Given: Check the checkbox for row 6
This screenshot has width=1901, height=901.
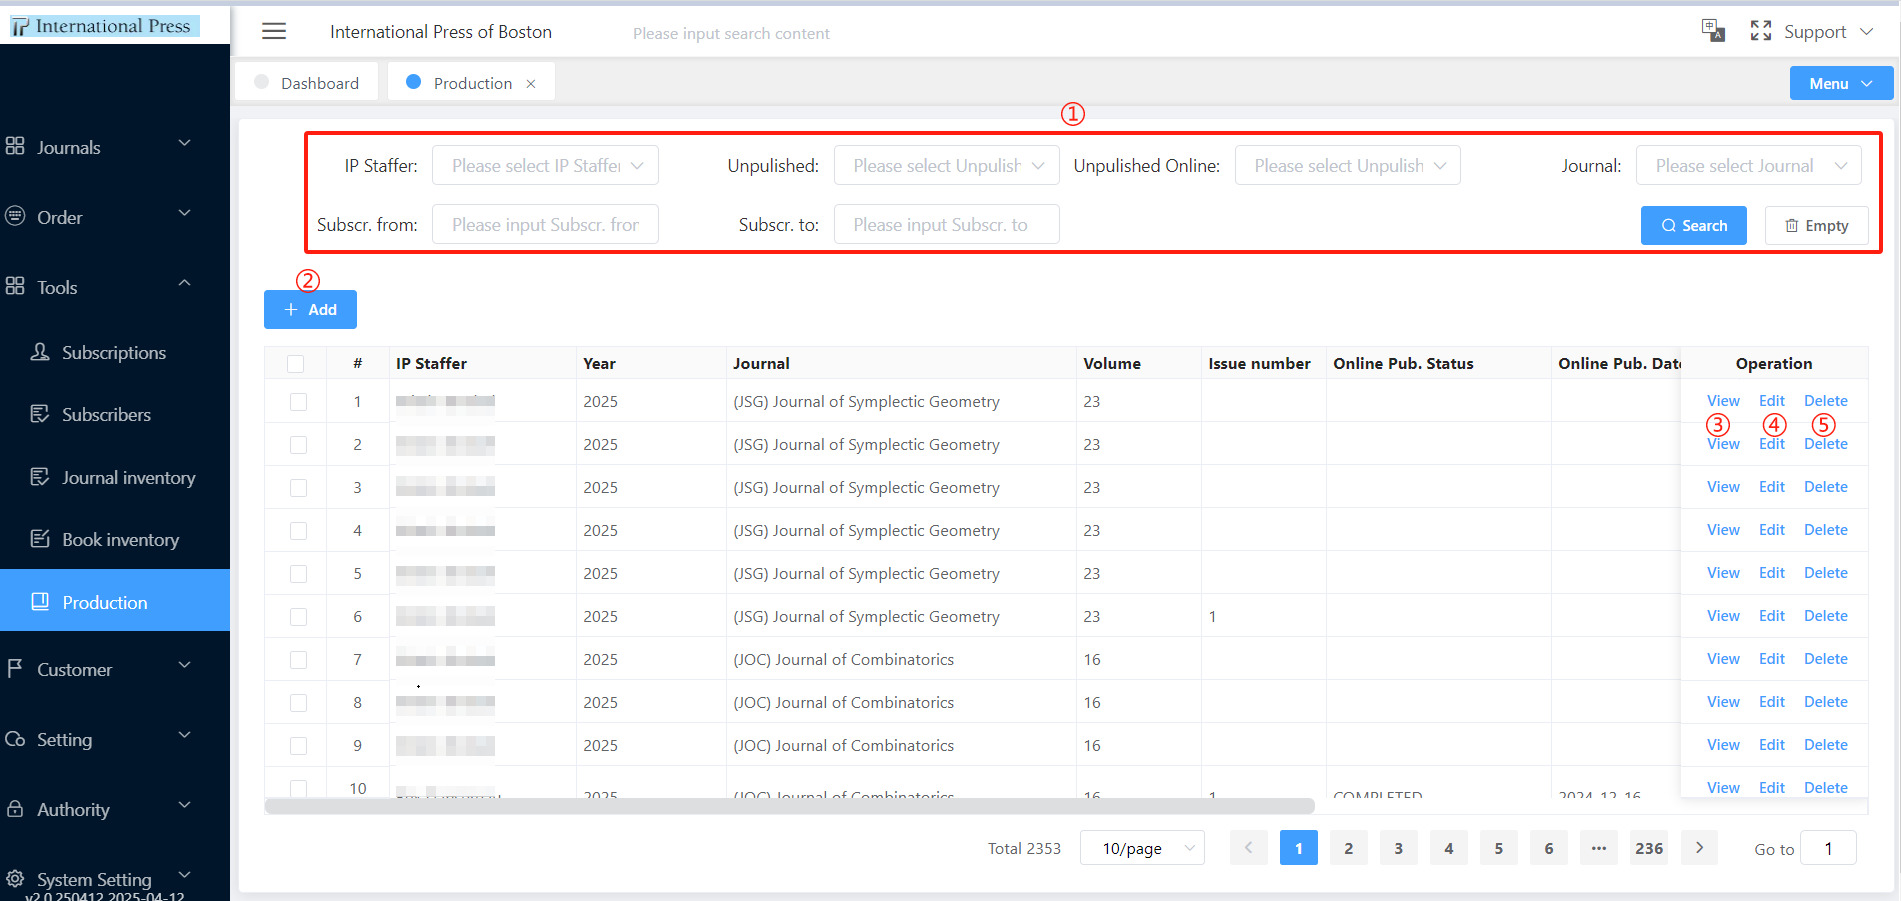Looking at the screenshot, I should coord(298,617).
